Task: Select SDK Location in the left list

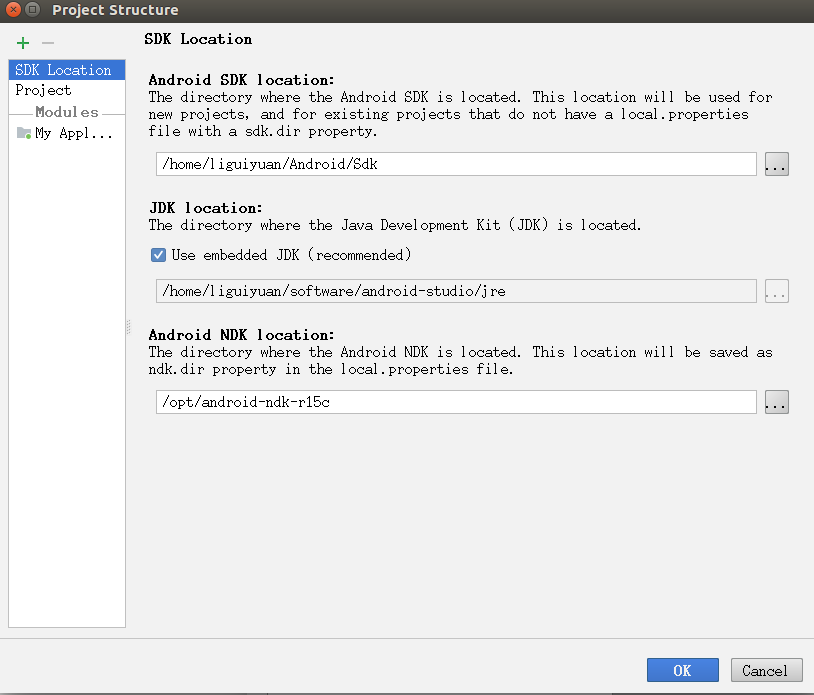Action: point(64,70)
